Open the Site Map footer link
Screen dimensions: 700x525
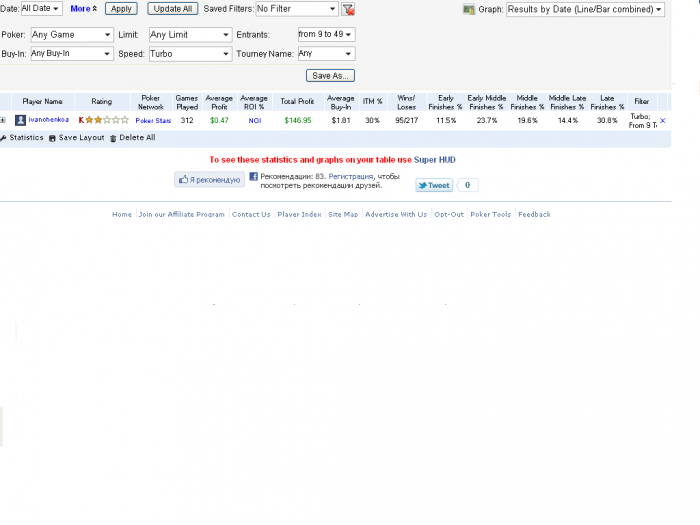pos(343,214)
